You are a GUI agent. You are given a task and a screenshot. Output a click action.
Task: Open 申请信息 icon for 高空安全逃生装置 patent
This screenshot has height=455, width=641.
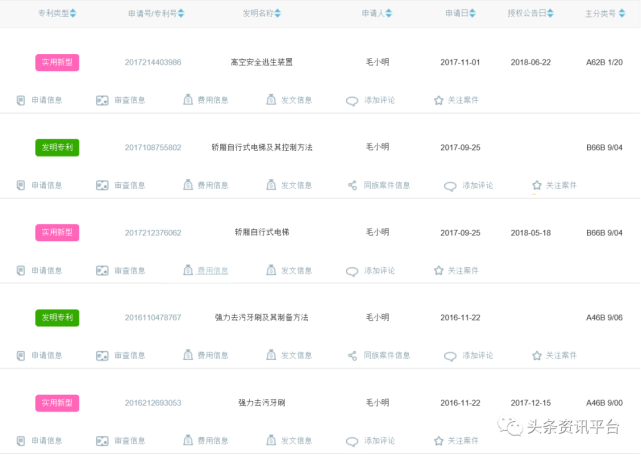tap(21, 101)
